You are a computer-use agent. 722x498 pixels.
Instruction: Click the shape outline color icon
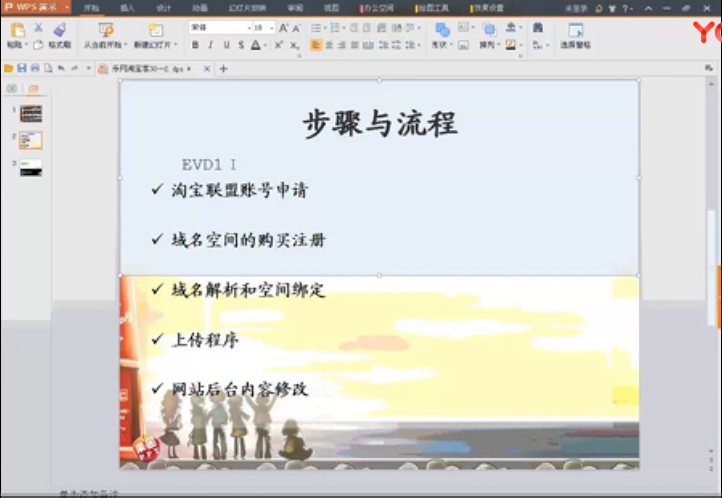(x=511, y=45)
